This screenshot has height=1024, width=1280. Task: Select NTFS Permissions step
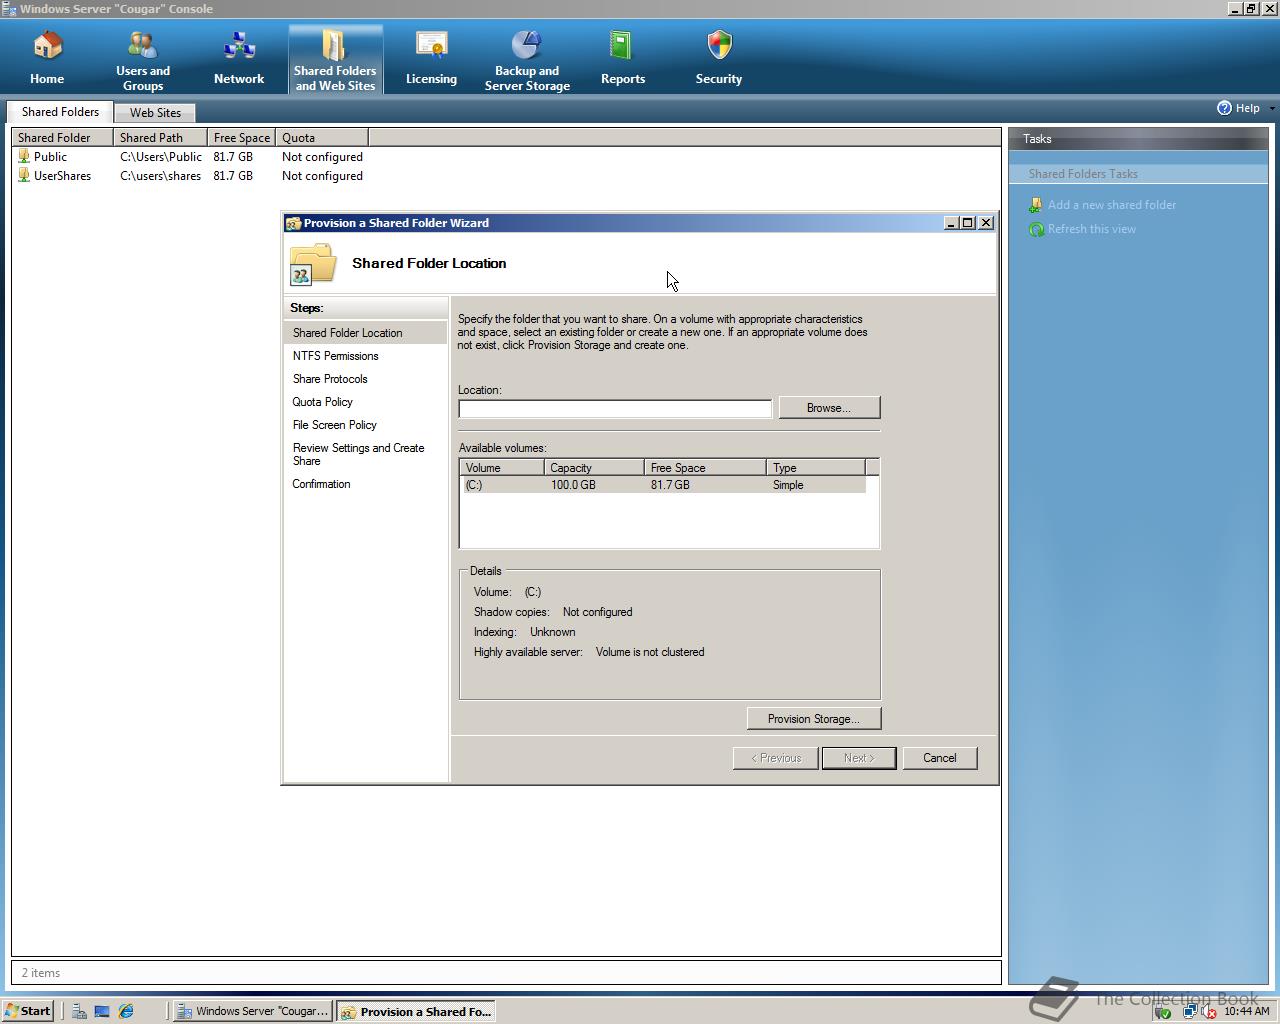pyautogui.click(x=336, y=356)
